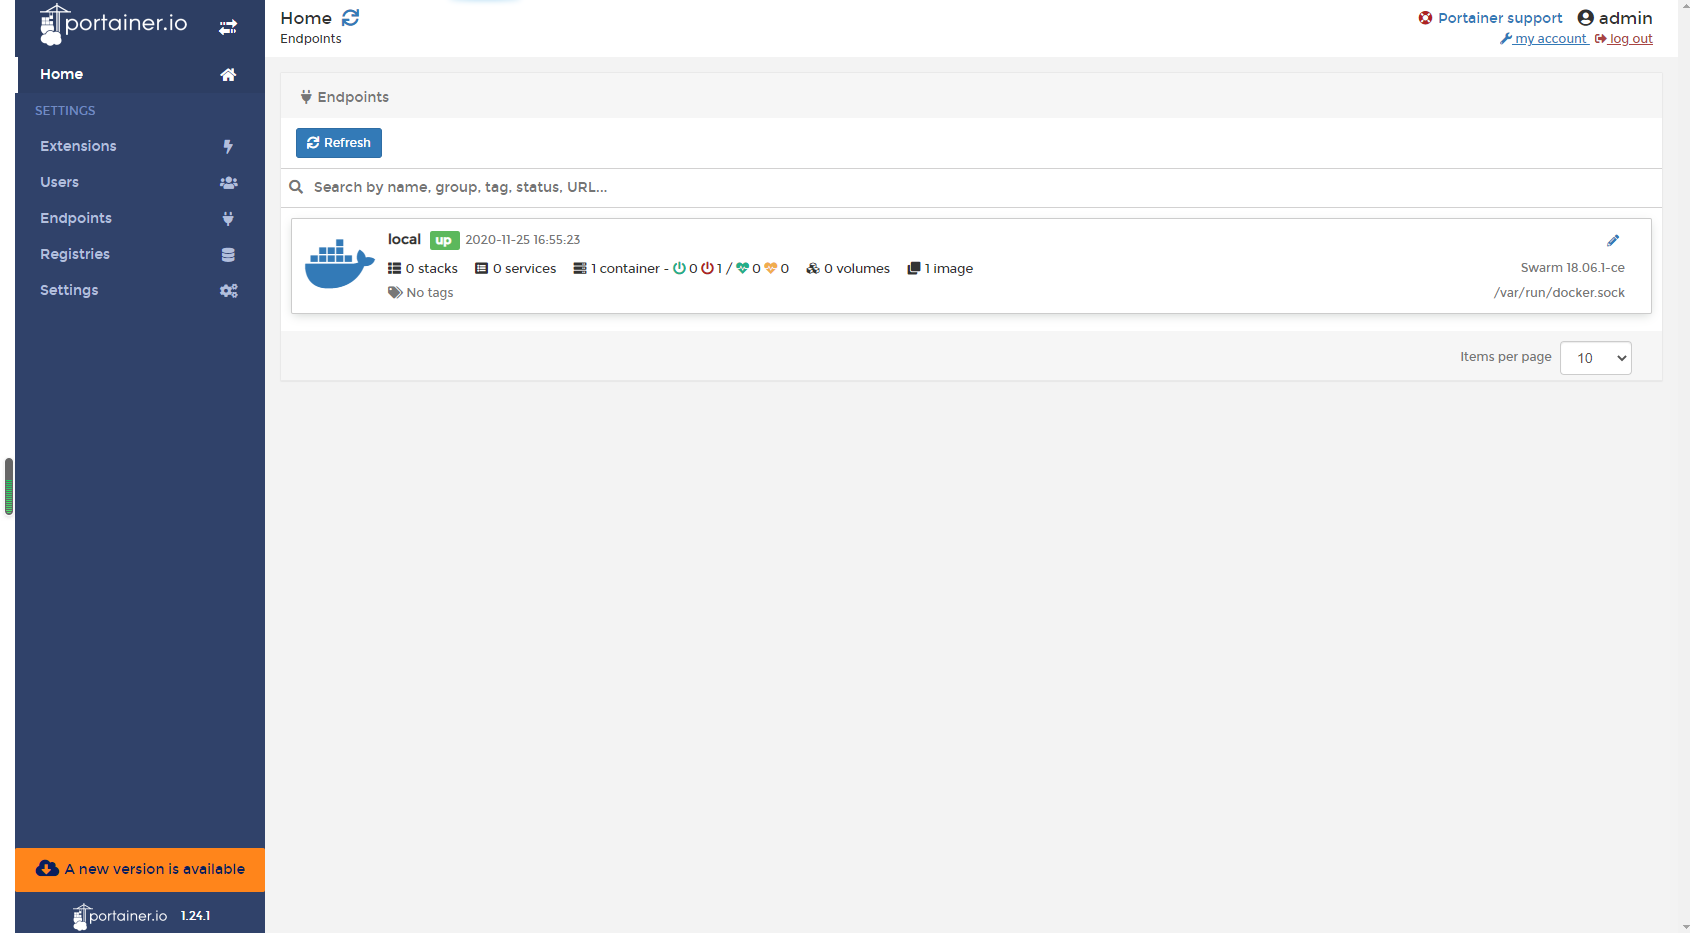Click the log out link
The image size is (1690, 933).
(1624, 39)
